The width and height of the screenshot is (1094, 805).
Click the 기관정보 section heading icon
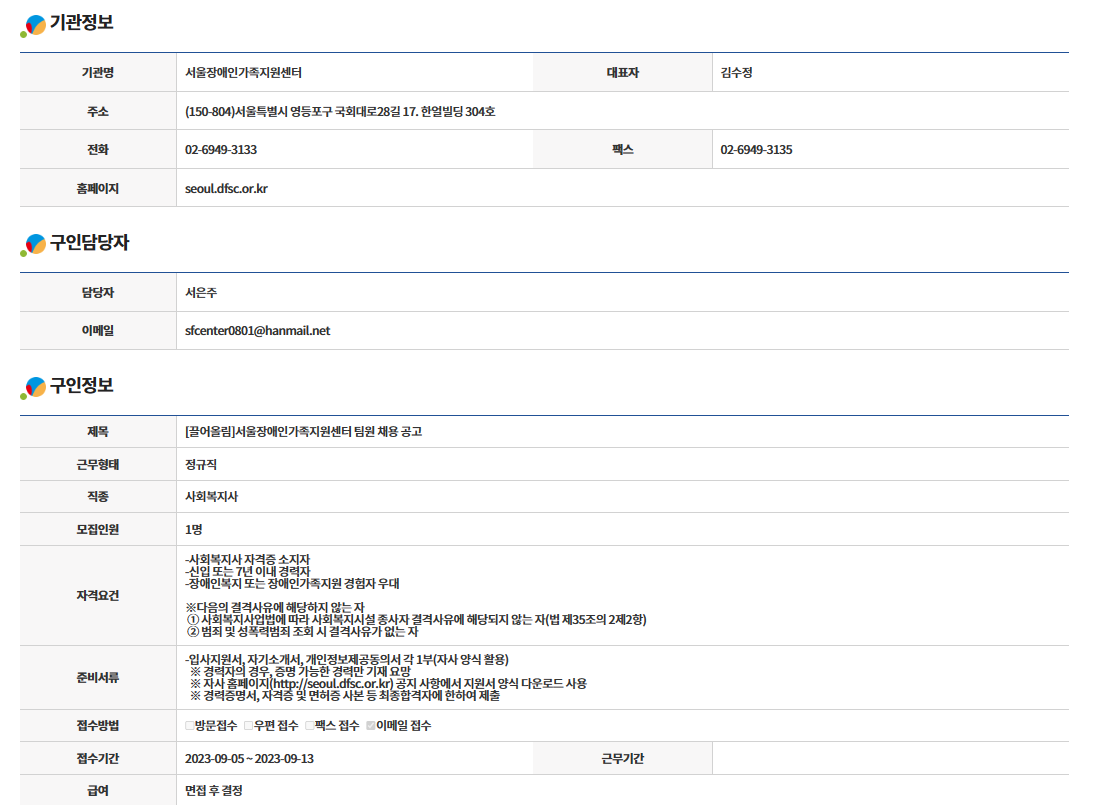click(34, 25)
